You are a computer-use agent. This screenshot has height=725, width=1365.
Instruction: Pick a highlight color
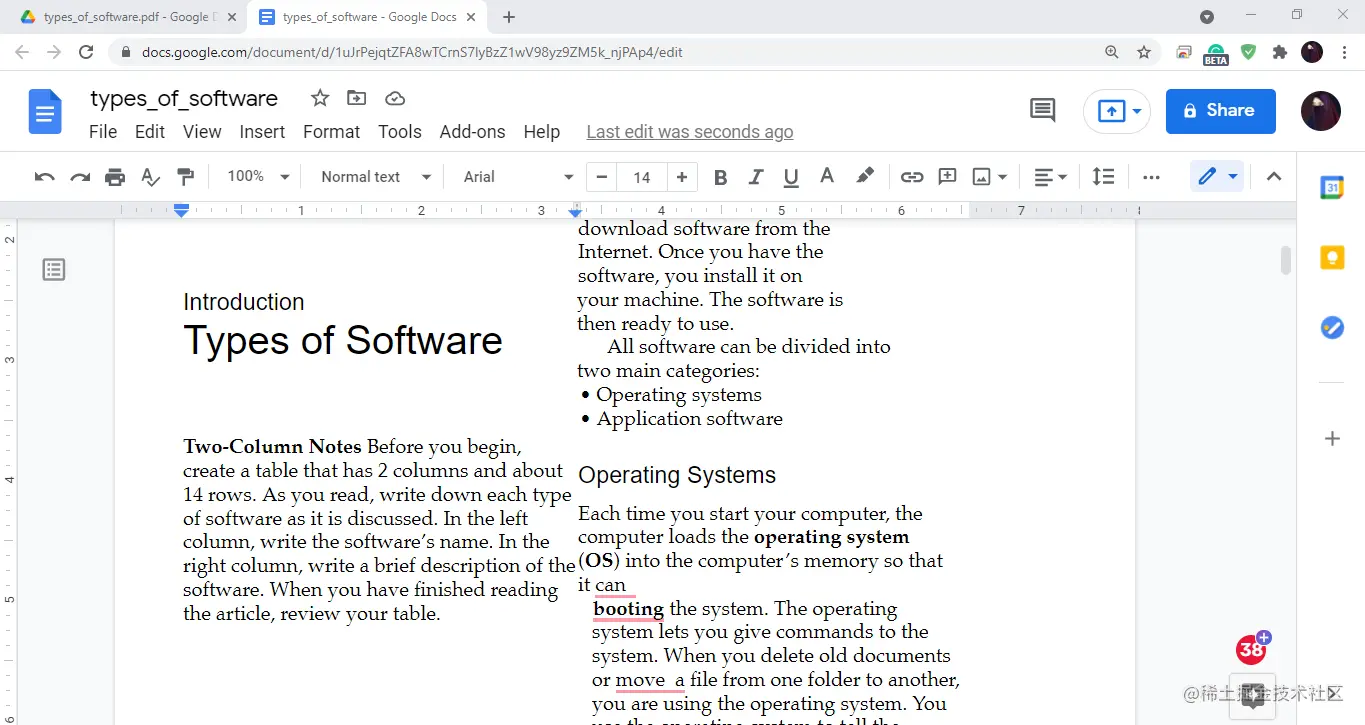(x=865, y=177)
